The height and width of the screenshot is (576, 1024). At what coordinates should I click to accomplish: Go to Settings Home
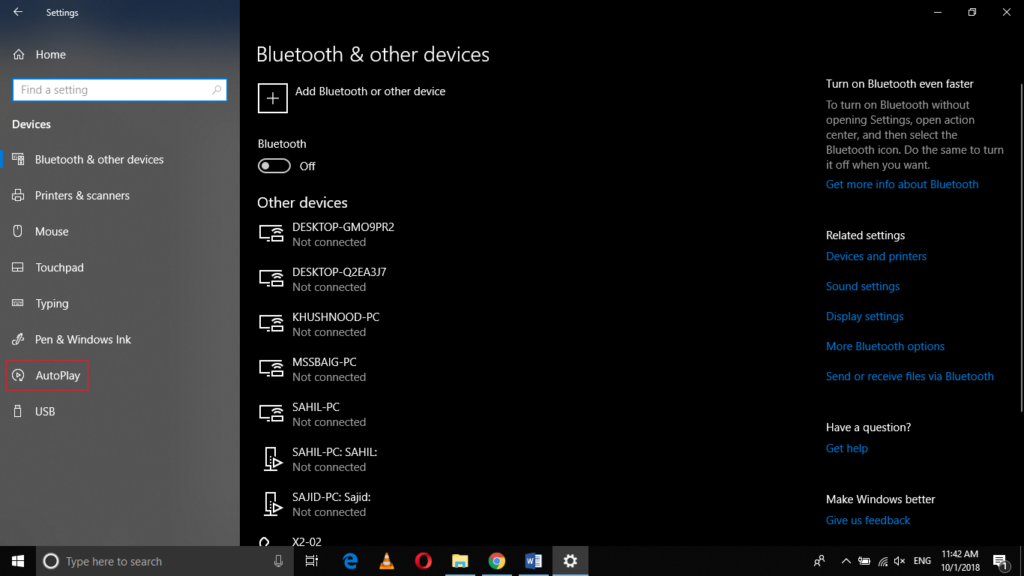pos(48,54)
